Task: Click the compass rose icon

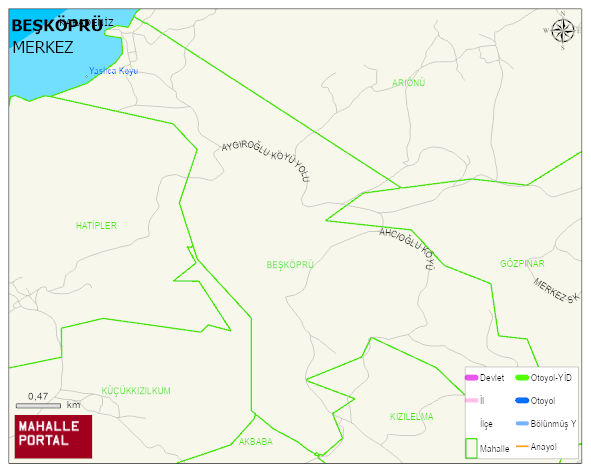Action: 563,31
